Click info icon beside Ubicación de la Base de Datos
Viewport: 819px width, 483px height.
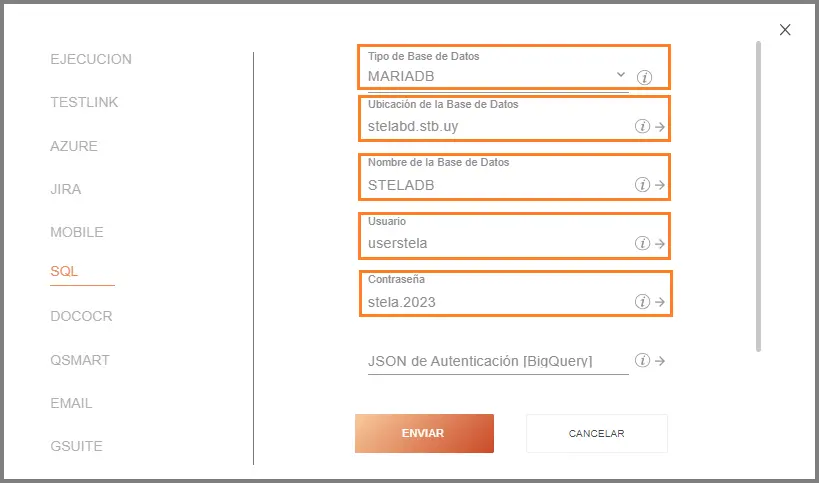pos(642,127)
